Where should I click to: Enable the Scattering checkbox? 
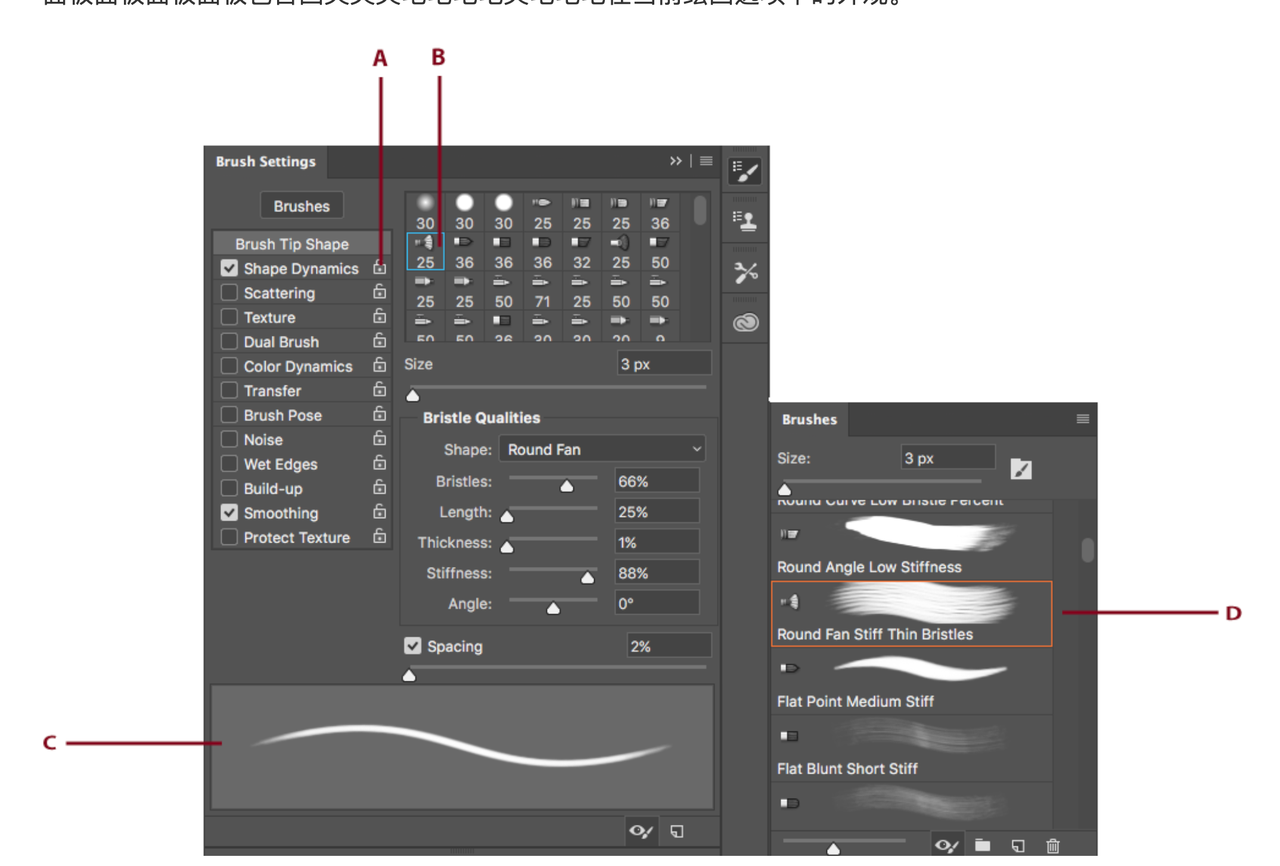tap(229, 293)
